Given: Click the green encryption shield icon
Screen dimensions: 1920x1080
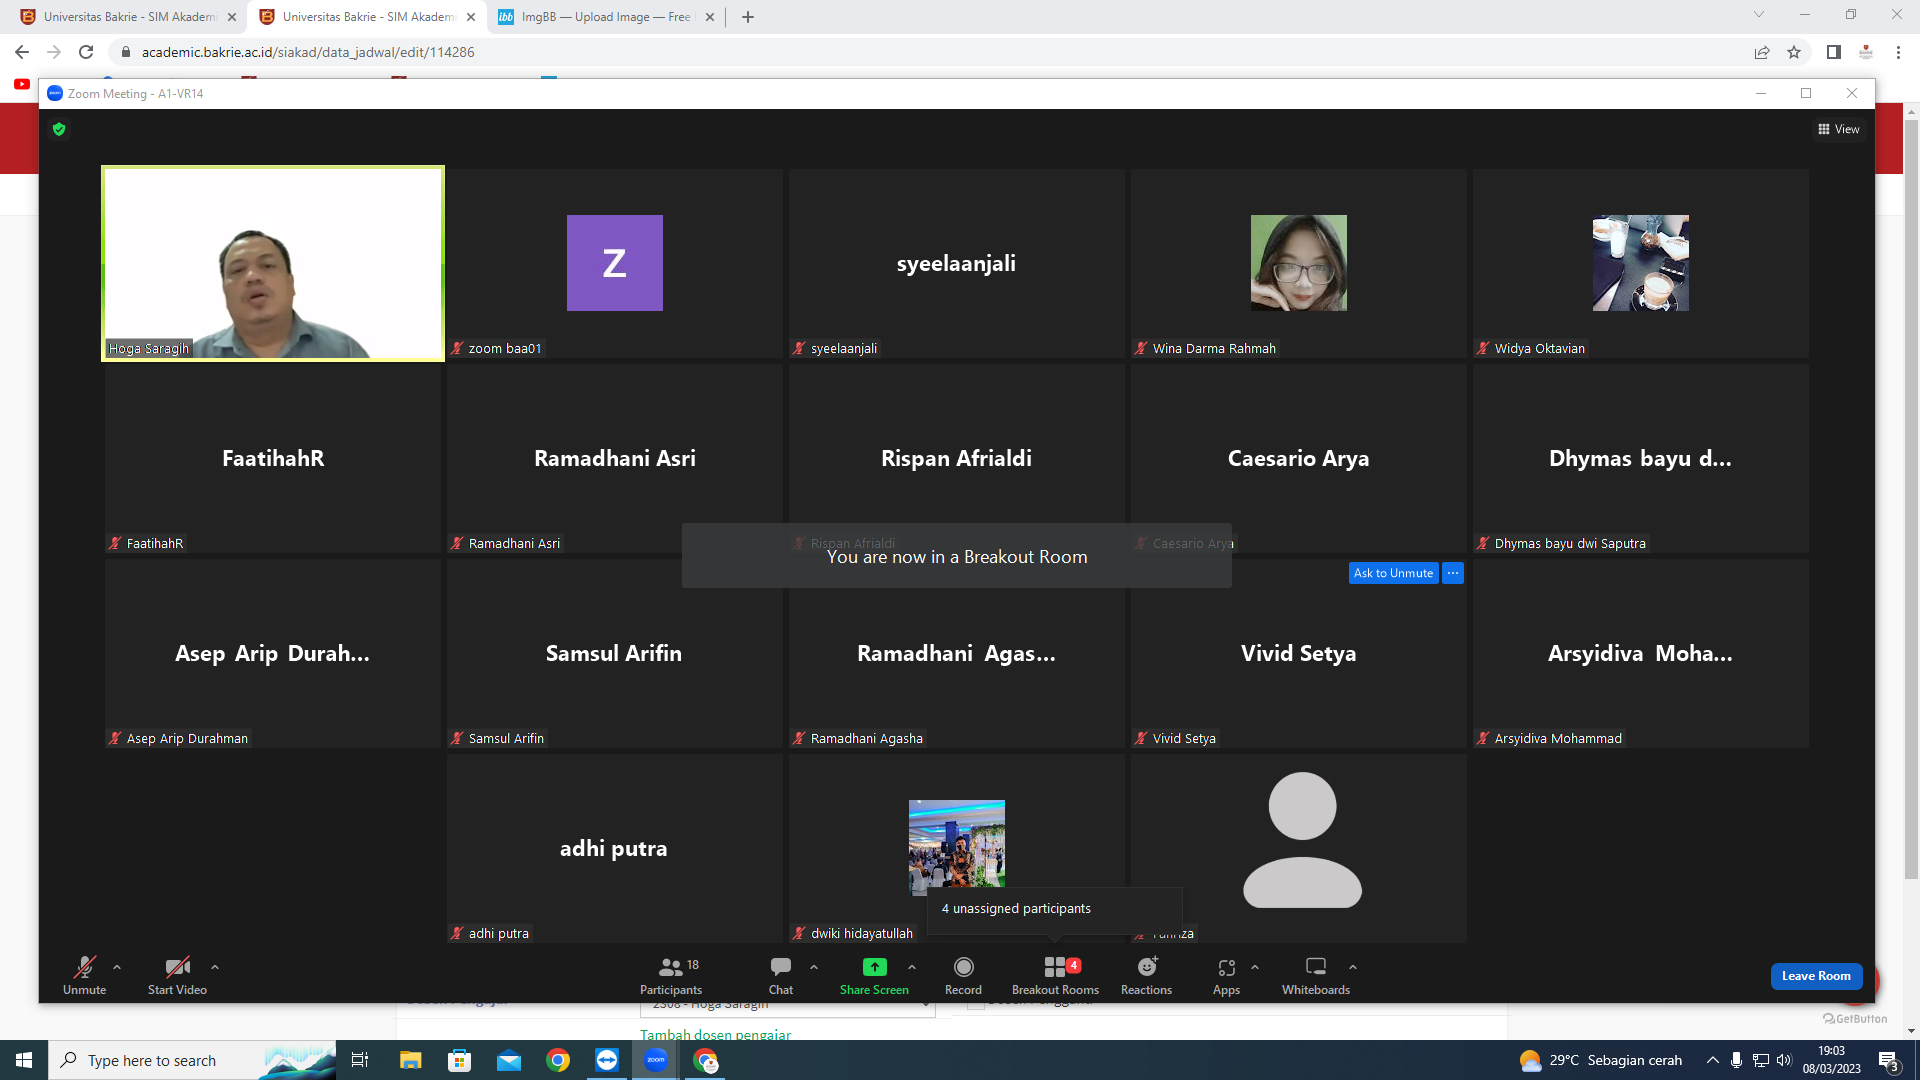Looking at the screenshot, I should (59, 129).
